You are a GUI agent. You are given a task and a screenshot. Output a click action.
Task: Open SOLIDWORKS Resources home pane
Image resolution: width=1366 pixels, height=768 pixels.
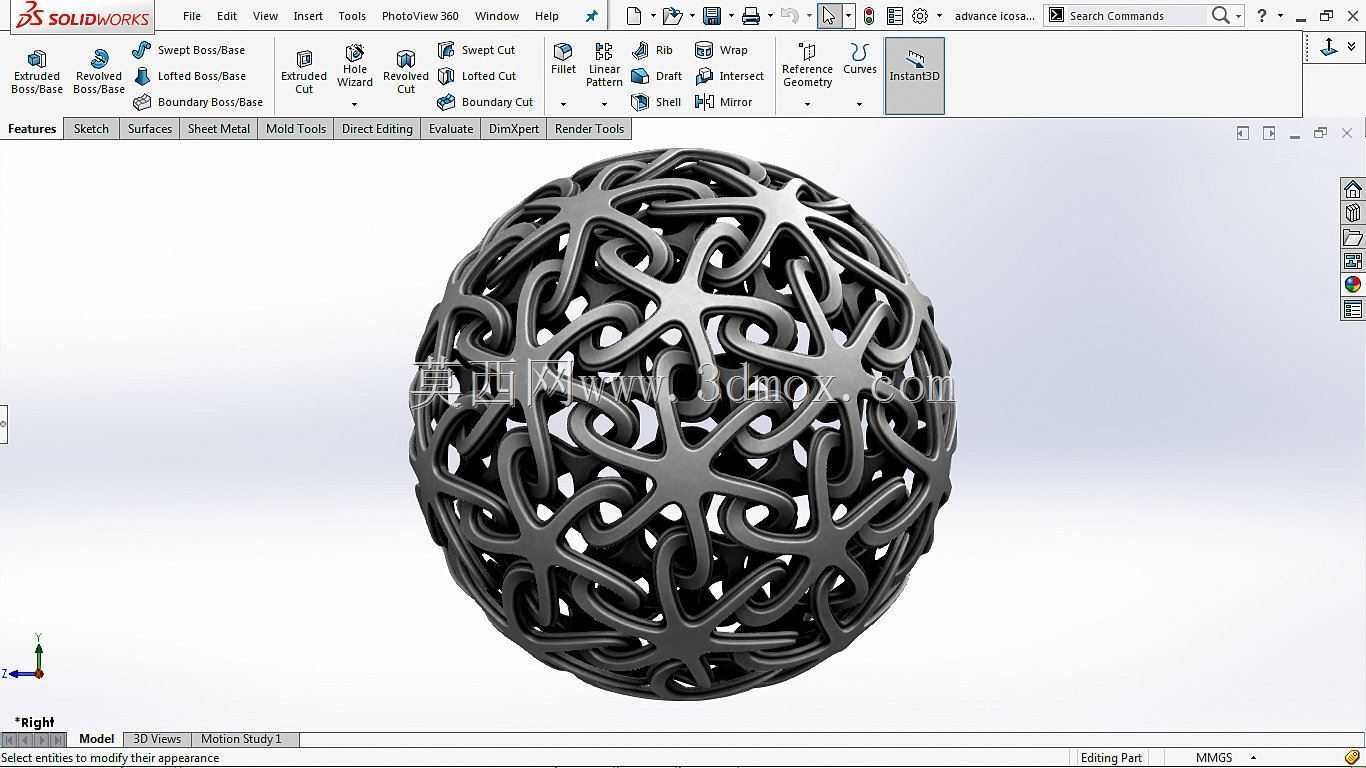[1353, 190]
